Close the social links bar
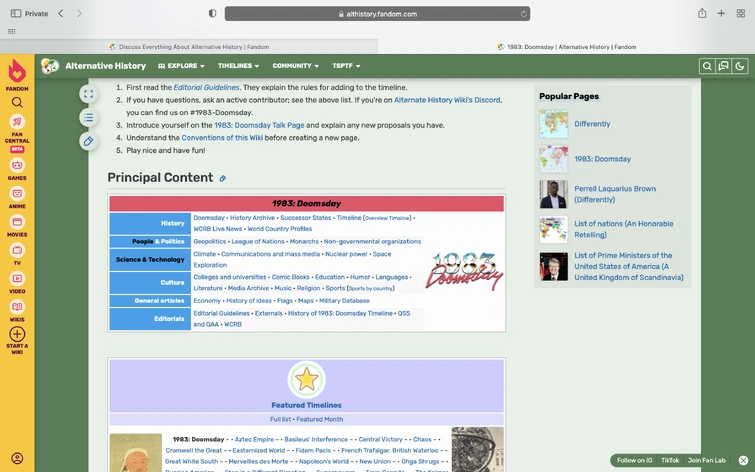 (x=743, y=460)
